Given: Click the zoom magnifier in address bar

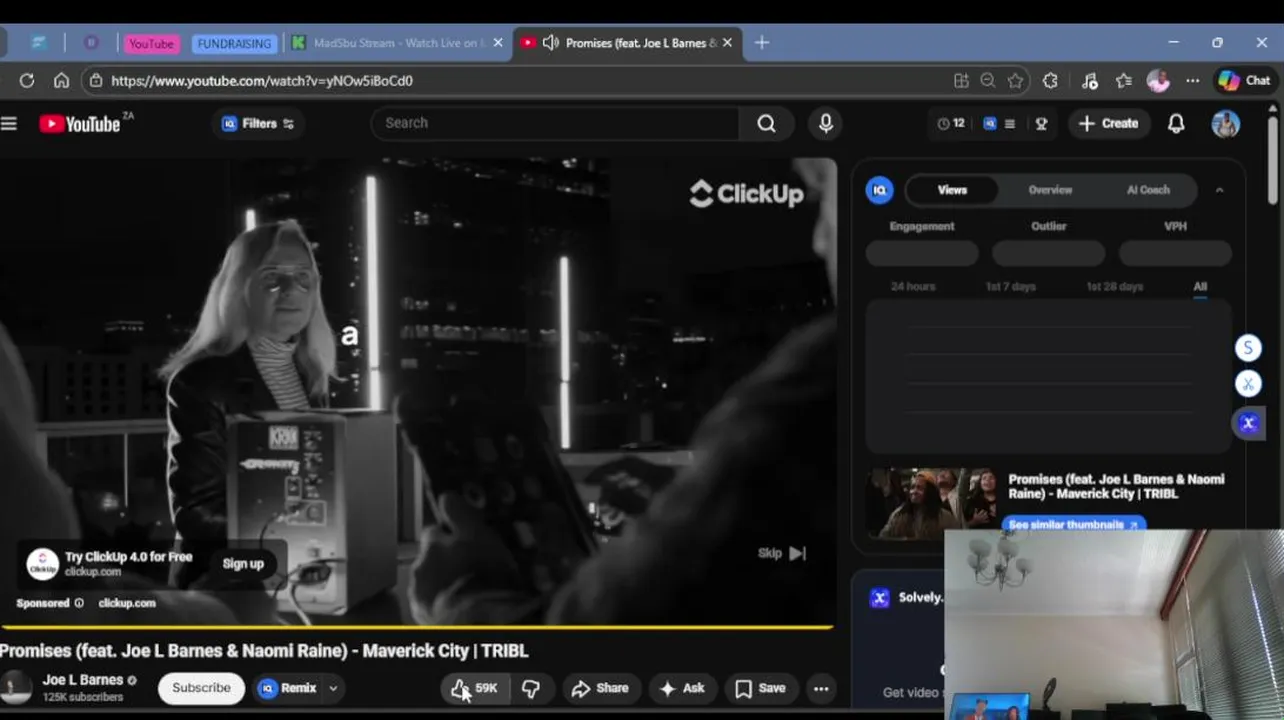Looking at the screenshot, I should pyautogui.click(x=988, y=80).
